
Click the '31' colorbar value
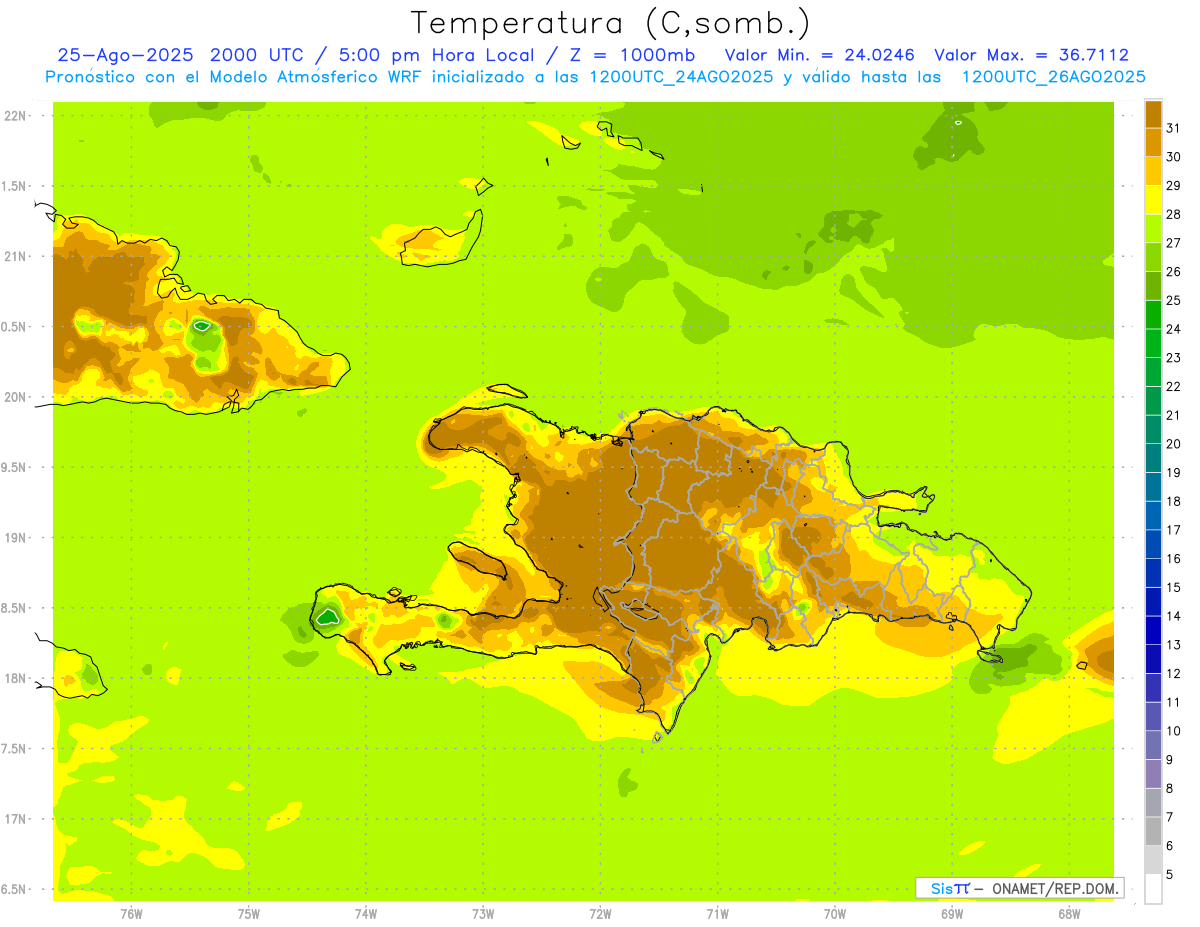[x=1173, y=128]
